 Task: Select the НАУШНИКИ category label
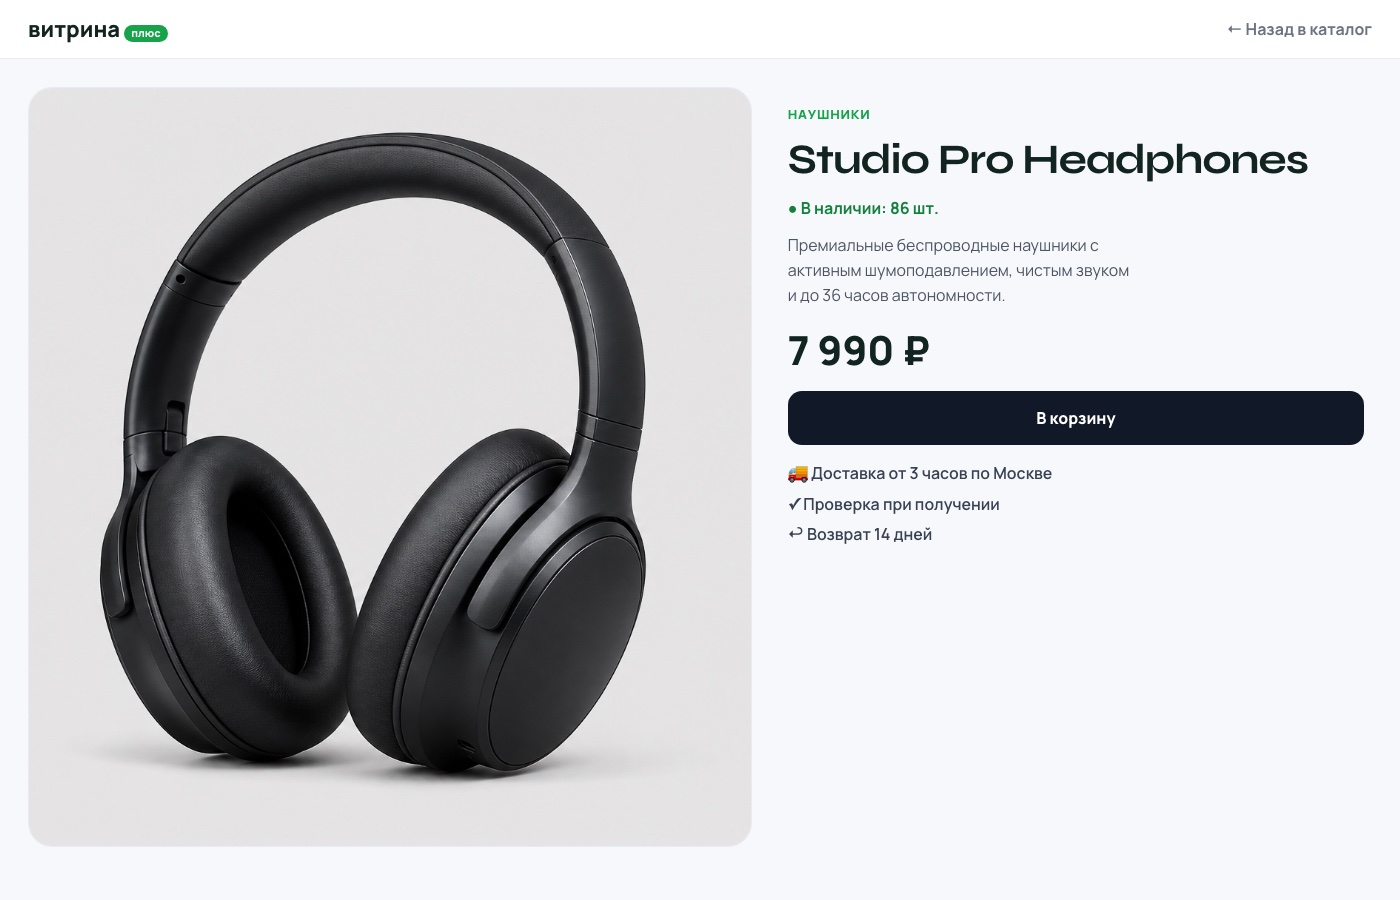click(829, 115)
